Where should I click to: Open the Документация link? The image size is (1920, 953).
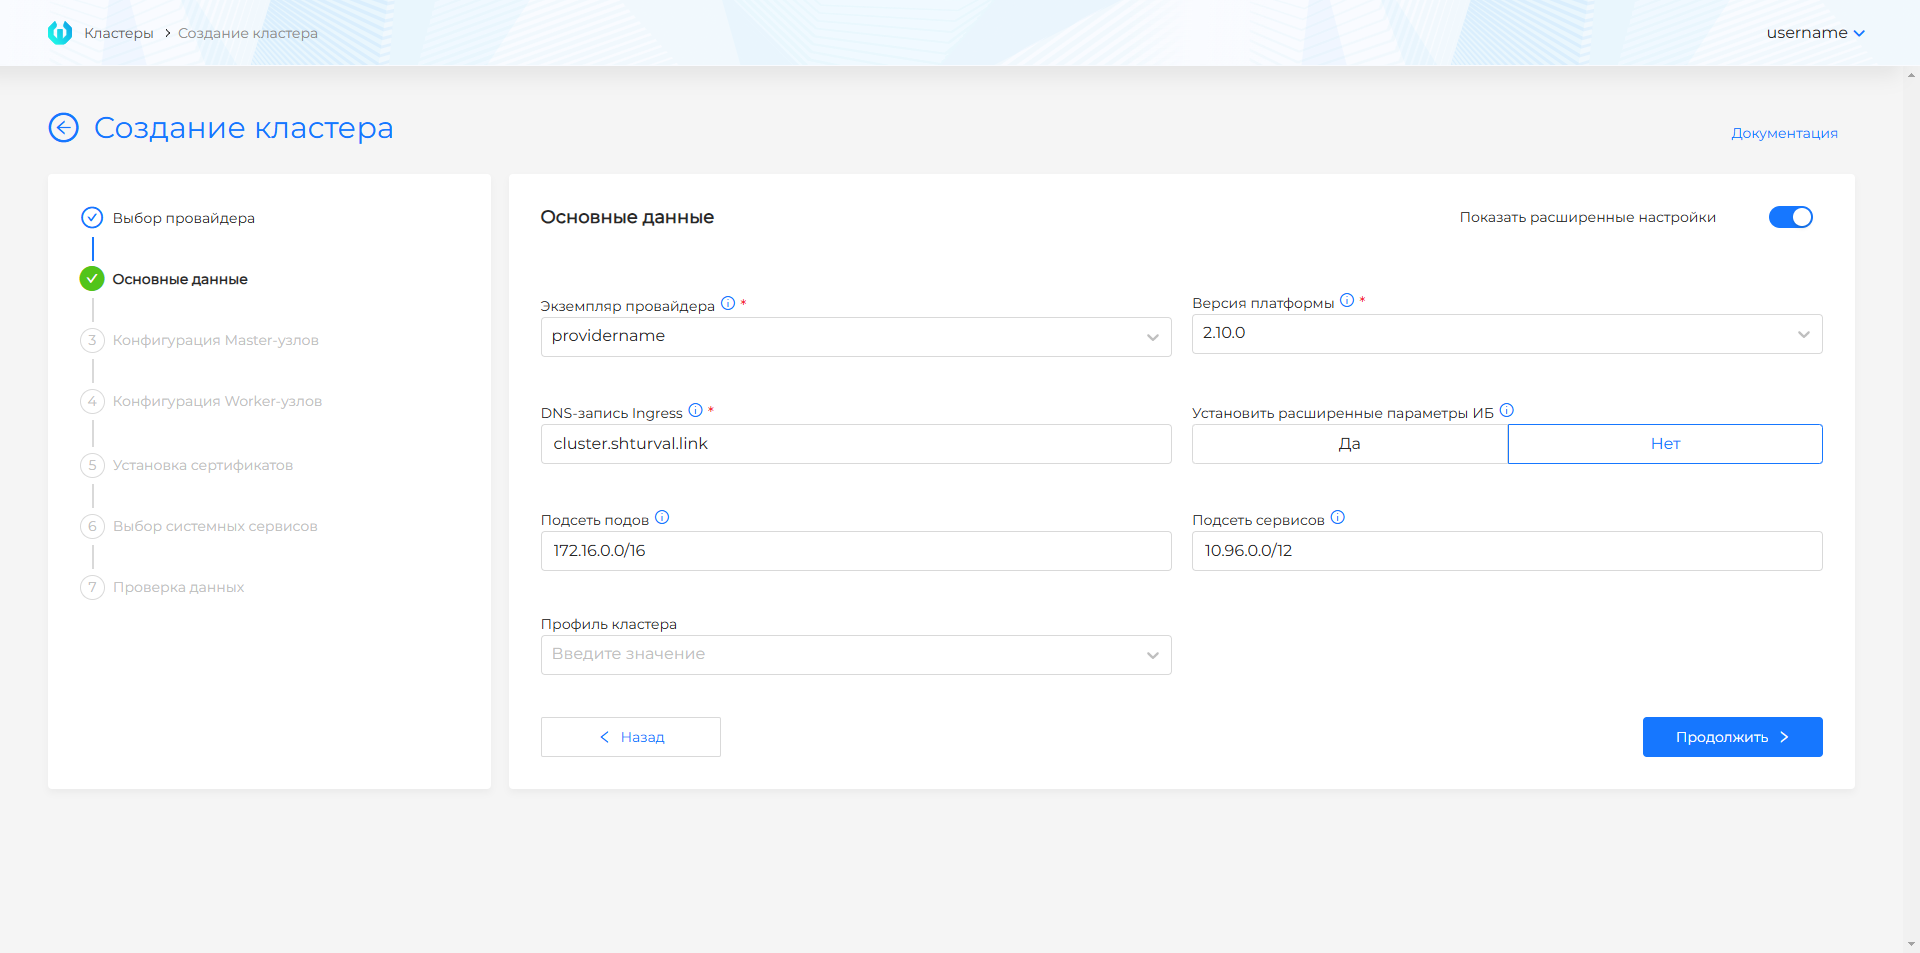click(x=1784, y=132)
